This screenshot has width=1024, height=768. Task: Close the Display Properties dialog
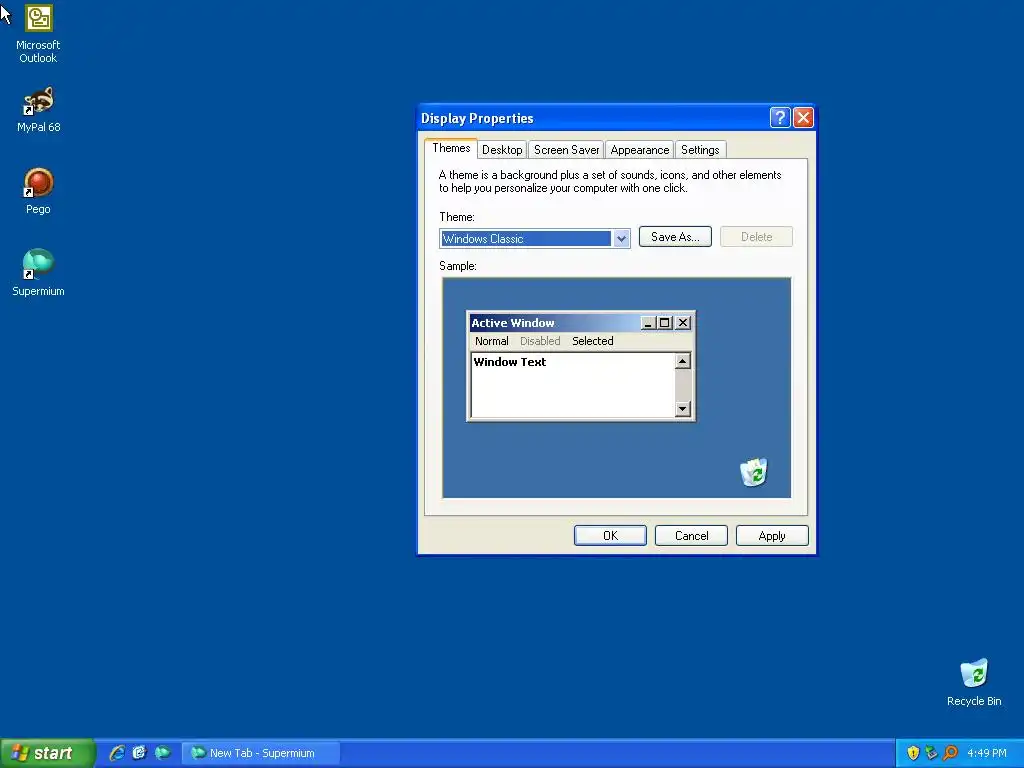(x=803, y=118)
